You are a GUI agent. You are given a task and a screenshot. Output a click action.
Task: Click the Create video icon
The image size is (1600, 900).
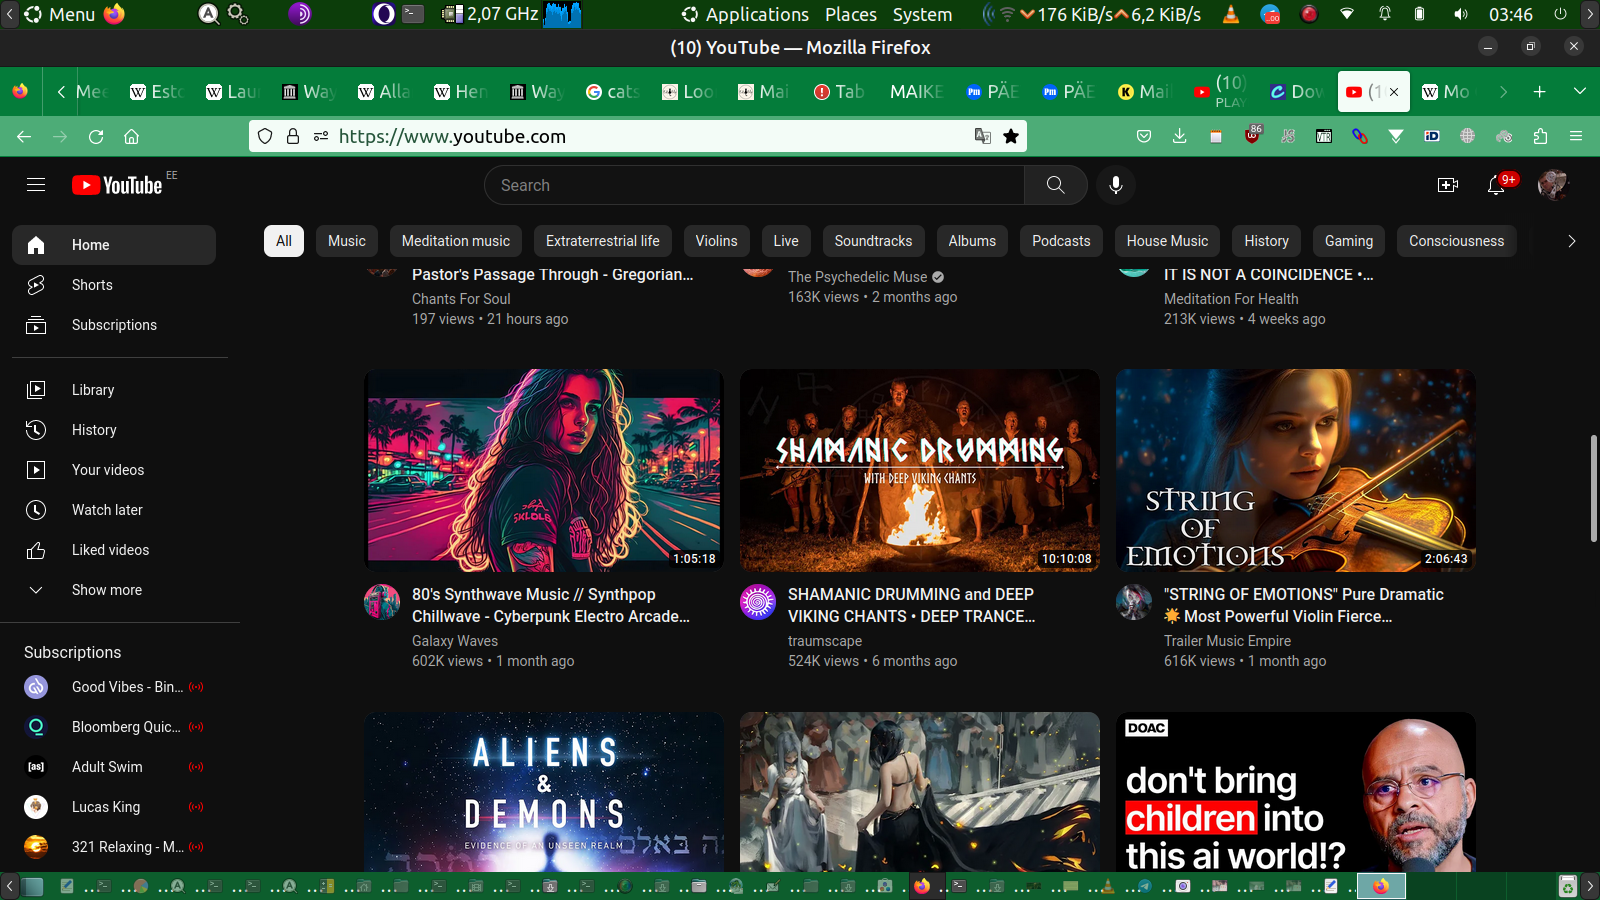pyautogui.click(x=1447, y=185)
